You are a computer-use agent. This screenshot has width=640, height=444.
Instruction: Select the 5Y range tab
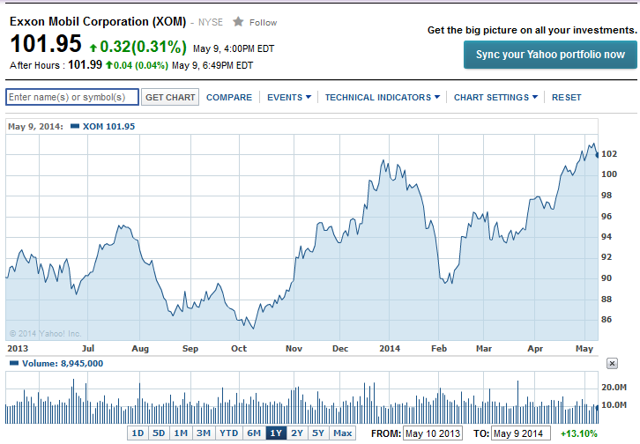pyautogui.click(x=318, y=433)
